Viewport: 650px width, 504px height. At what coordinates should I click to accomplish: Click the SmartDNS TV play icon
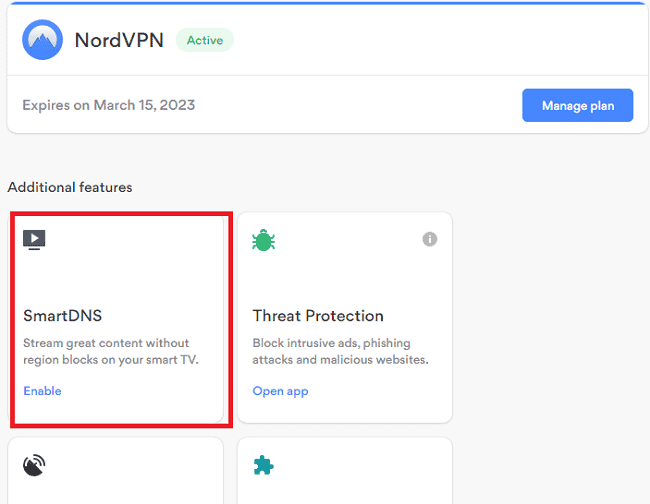click(34, 239)
